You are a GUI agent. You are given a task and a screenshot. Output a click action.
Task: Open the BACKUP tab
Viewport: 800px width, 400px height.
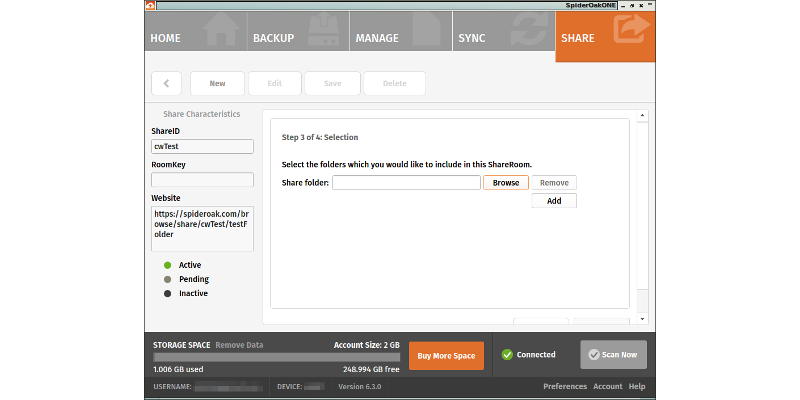[273, 38]
